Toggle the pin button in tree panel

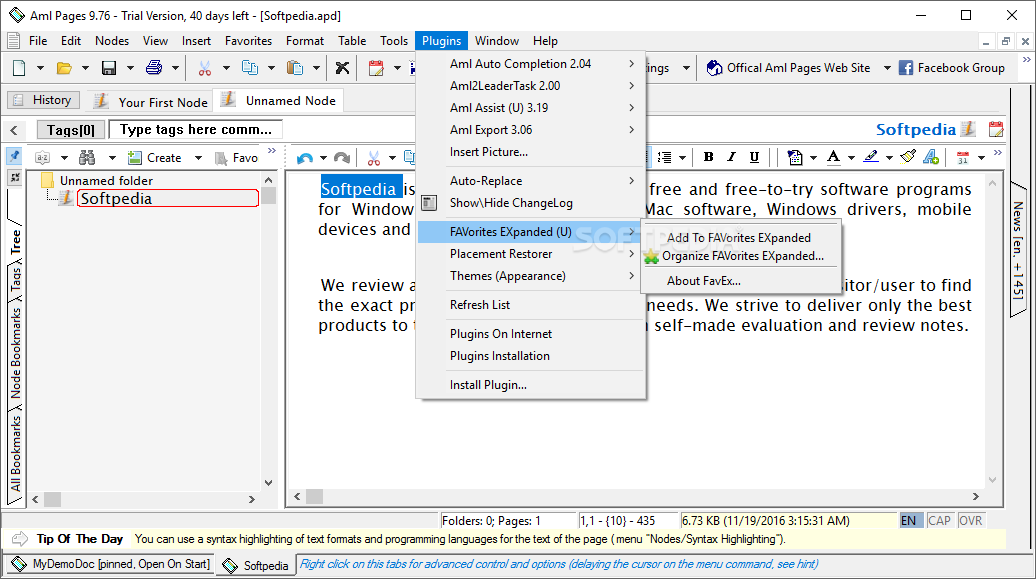pos(15,156)
